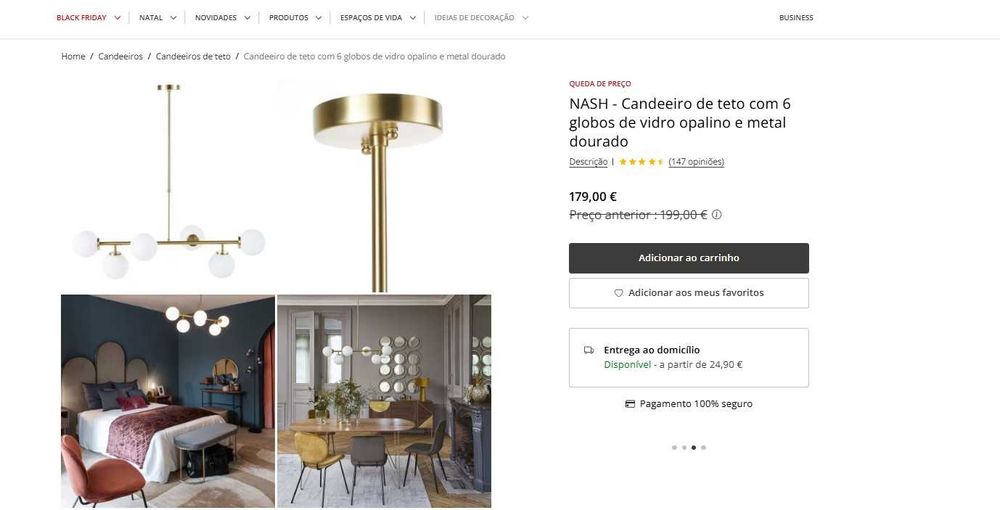Viewport: 1000px width, 510px height.
Task: Click the heart favorites icon
Action: (618, 293)
